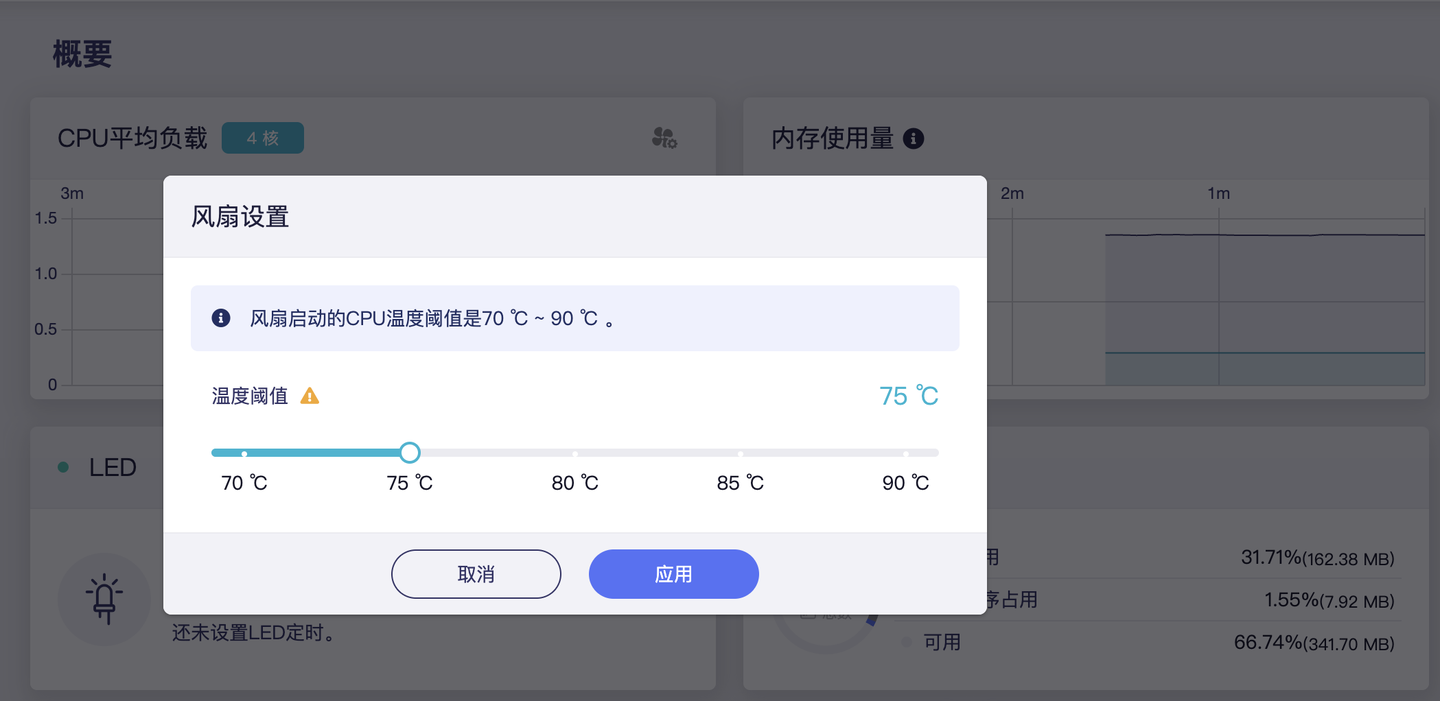The width and height of the screenshot is (1440, 701).
Task: Set the temperature slider to 70 ℃ mark
Action: tap(244, 453)
